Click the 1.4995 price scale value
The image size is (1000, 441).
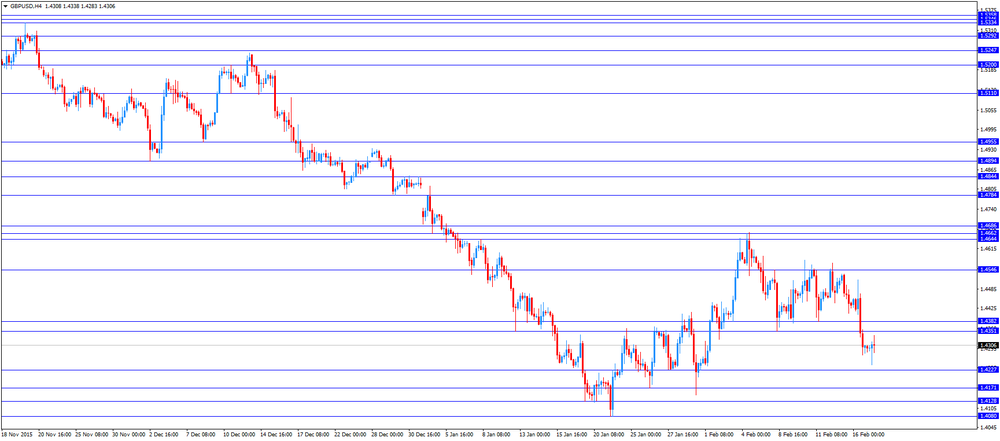point(989,130)
